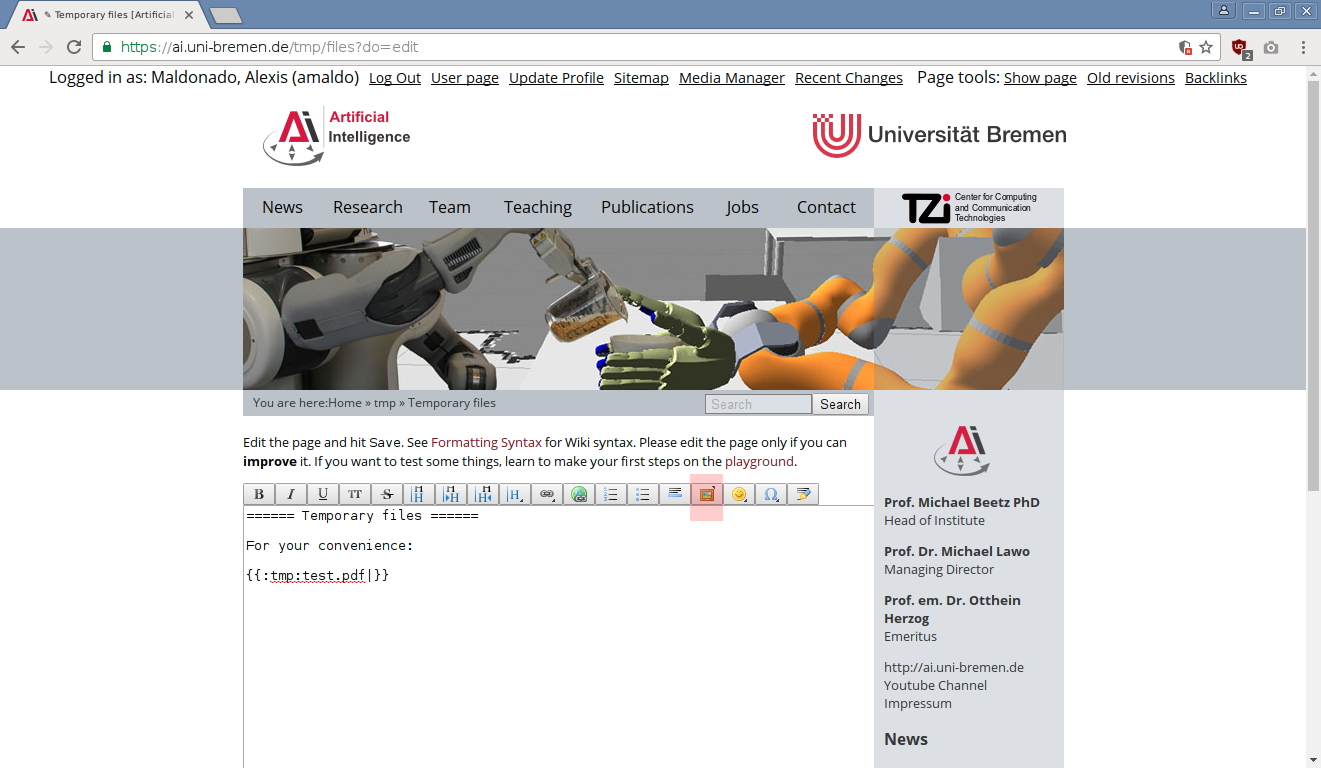Apply italic formatting from toolbar
Image resolution: width=1321 pixels, height=768 pixels.
[x=291, y=494]
